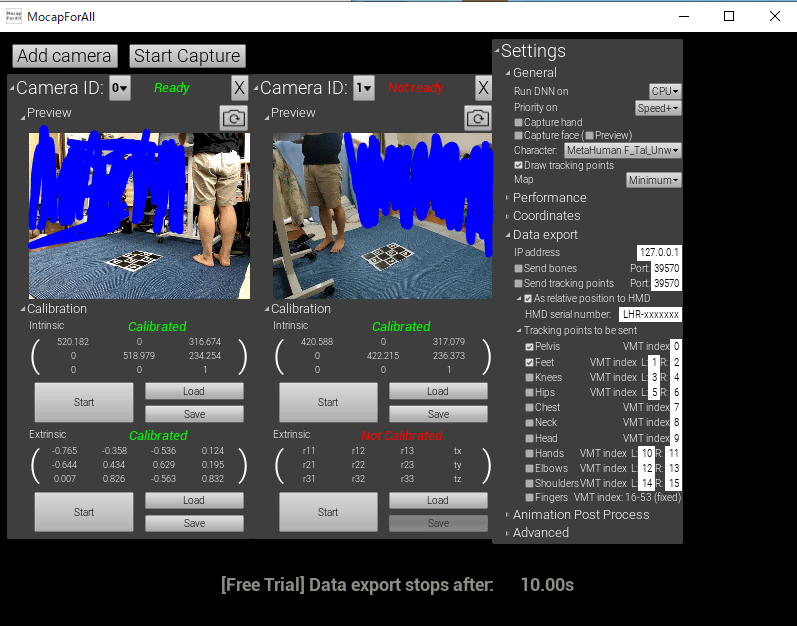Toggle Draw tracking points checkbox

pos(518,165)
